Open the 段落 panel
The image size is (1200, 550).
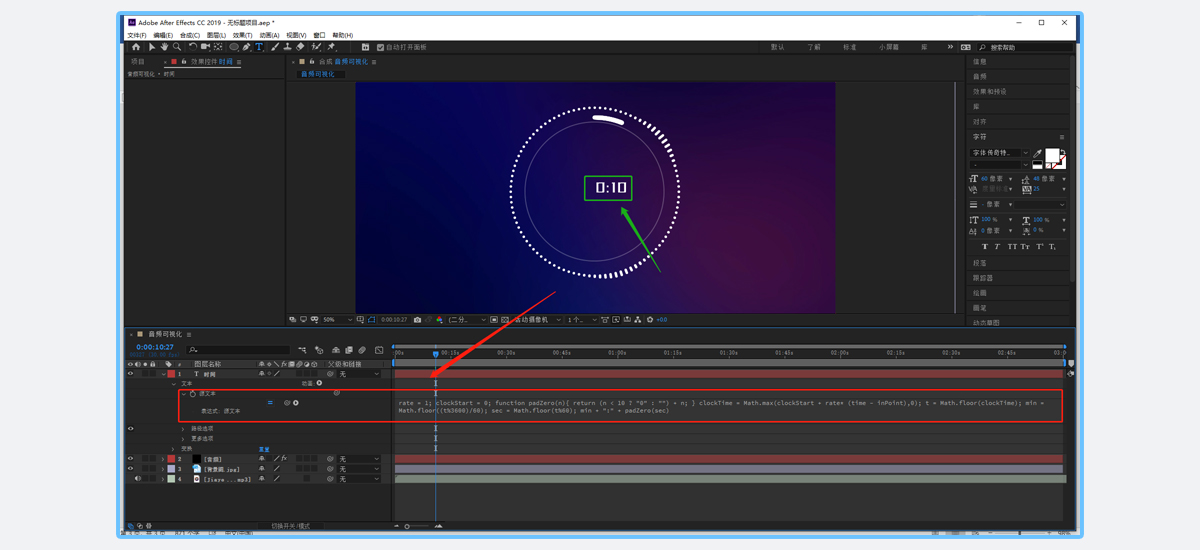[x=979, y=263]
